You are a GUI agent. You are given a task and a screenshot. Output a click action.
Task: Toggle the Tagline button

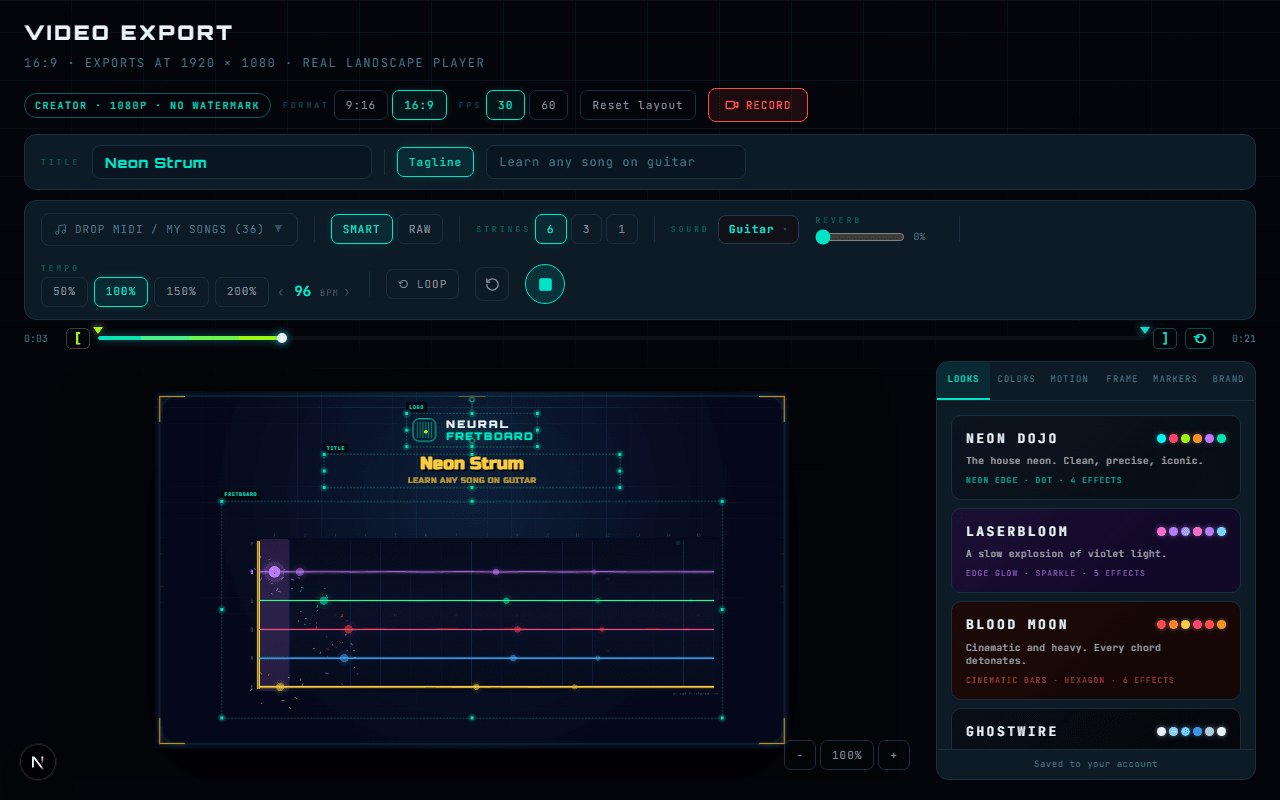tap(435, 162)
